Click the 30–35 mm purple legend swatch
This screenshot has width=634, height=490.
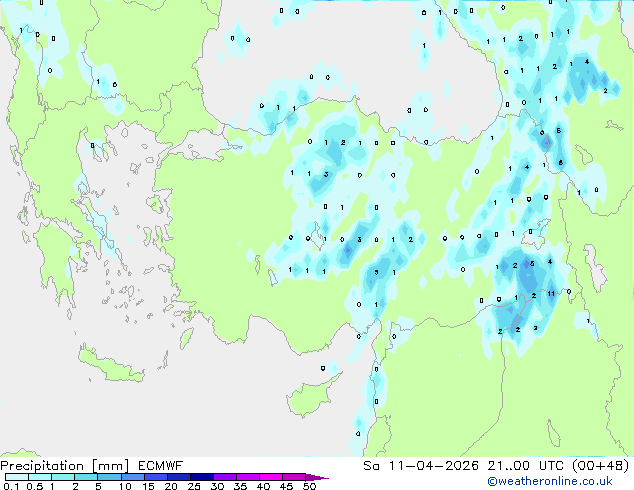click(x=224, y=477)
